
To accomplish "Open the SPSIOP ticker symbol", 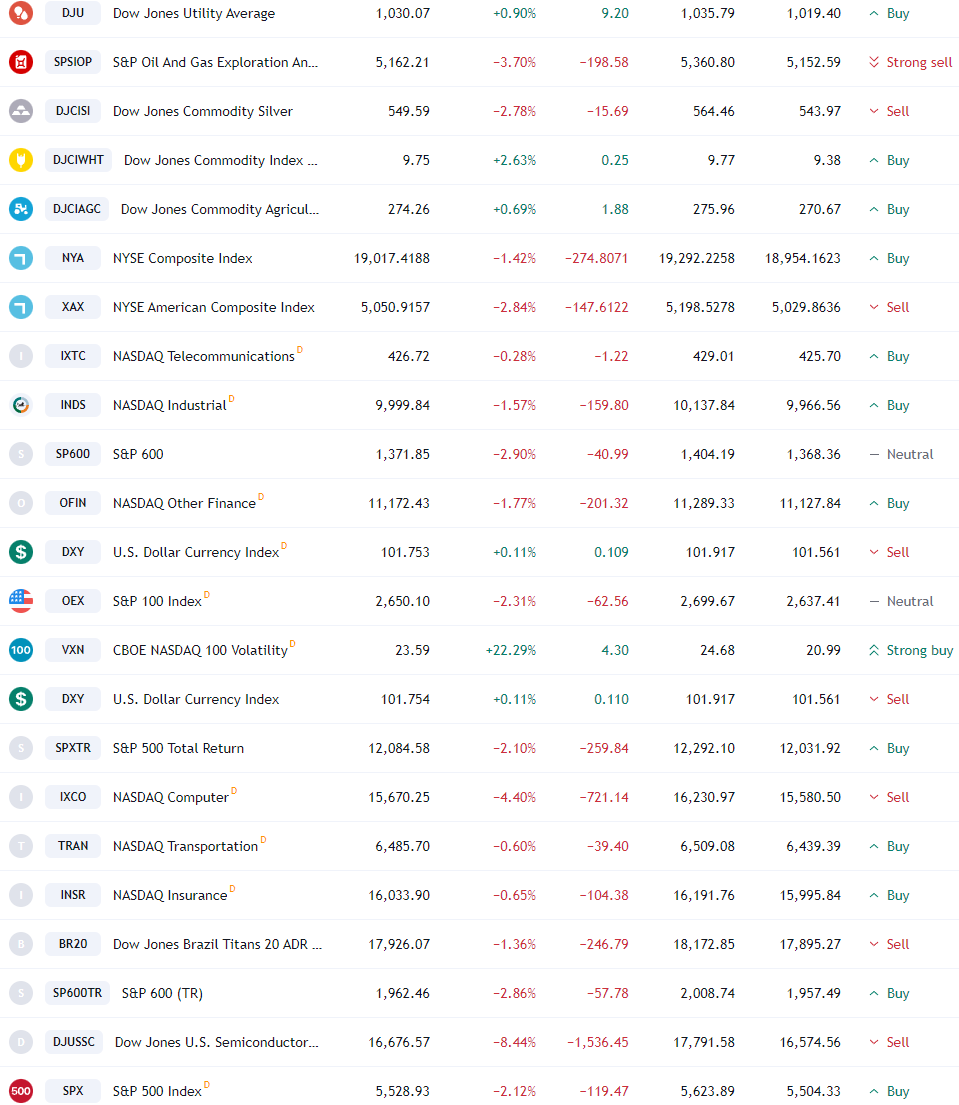I will pyautogui.click(x=73, y=62).
